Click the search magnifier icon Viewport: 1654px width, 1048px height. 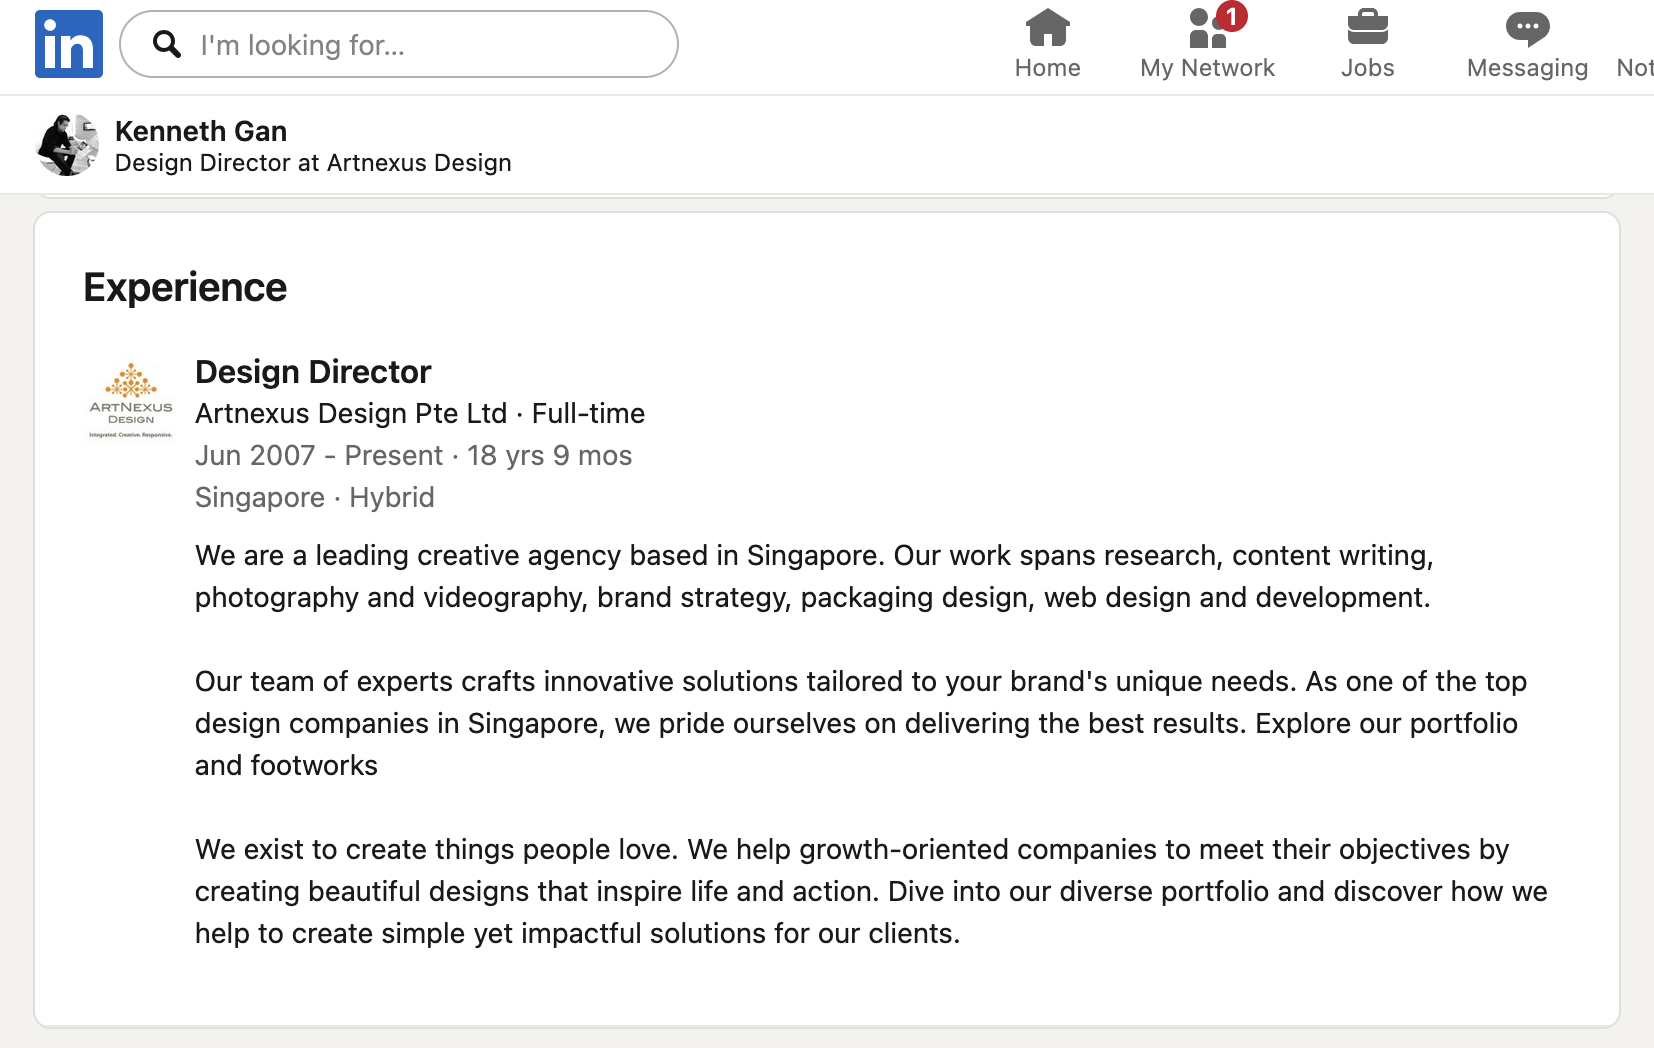166,44
